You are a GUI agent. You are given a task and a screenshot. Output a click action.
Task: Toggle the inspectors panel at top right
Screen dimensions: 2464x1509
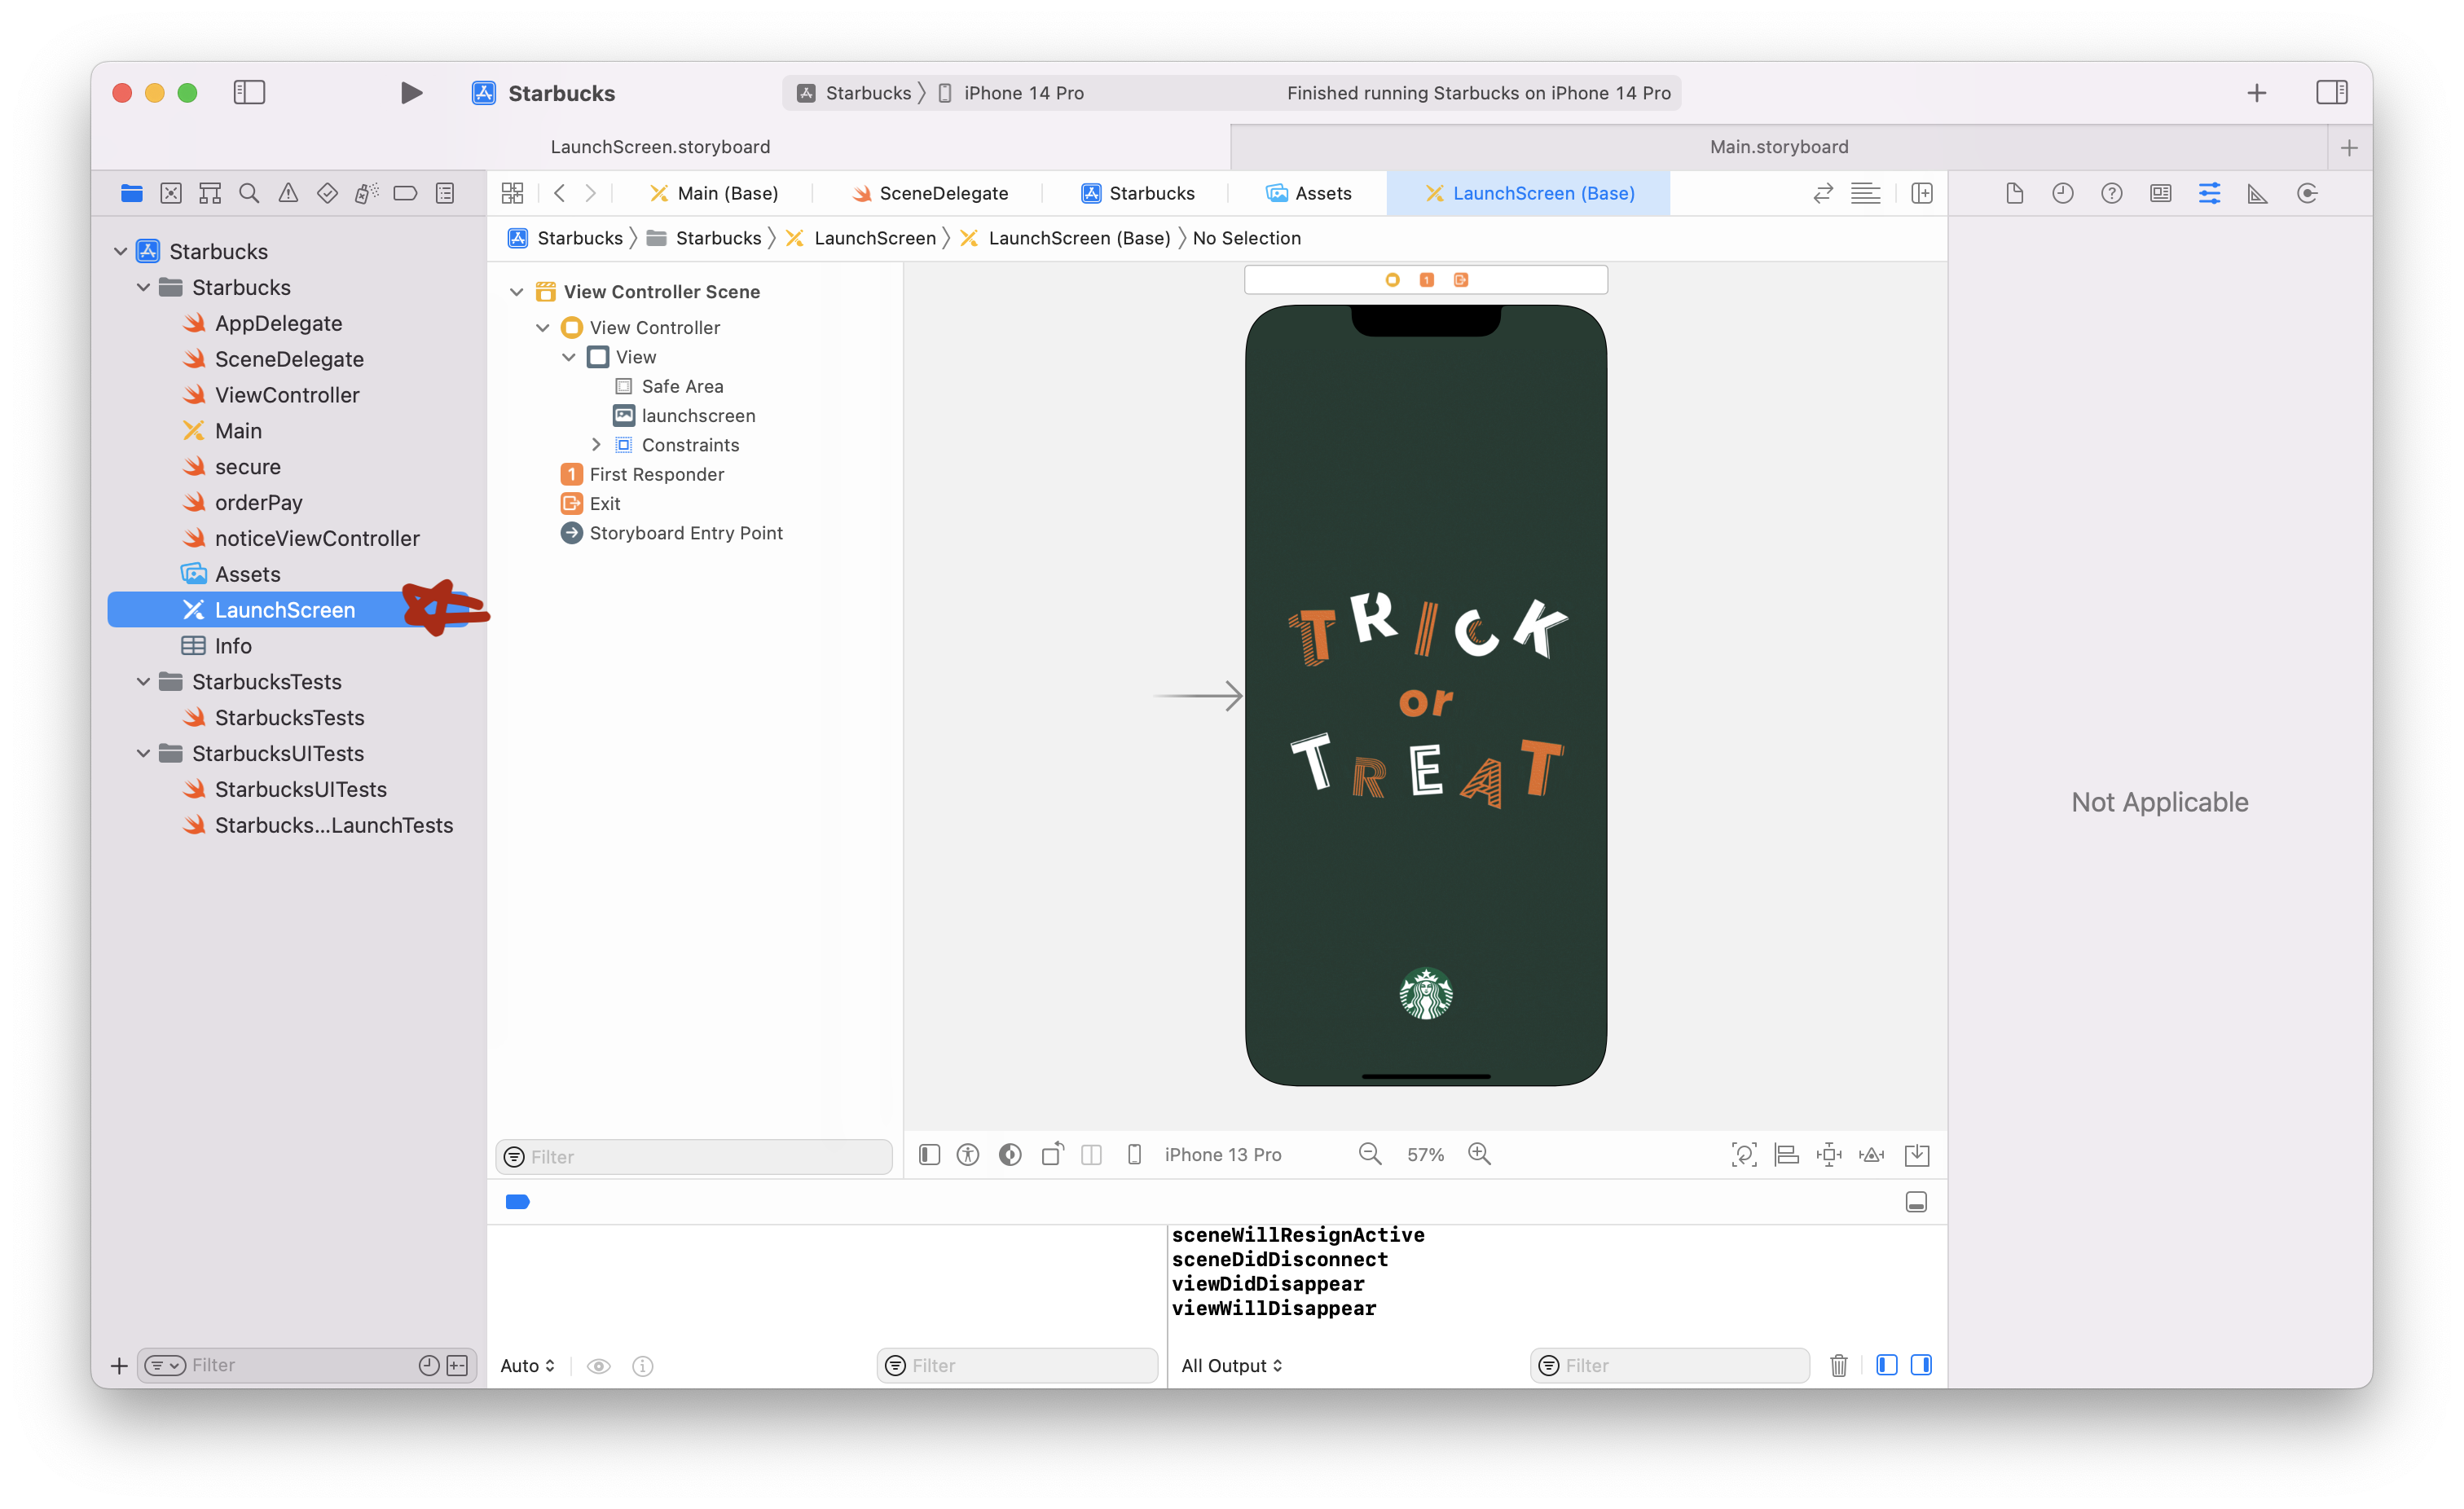point(2331,93)
